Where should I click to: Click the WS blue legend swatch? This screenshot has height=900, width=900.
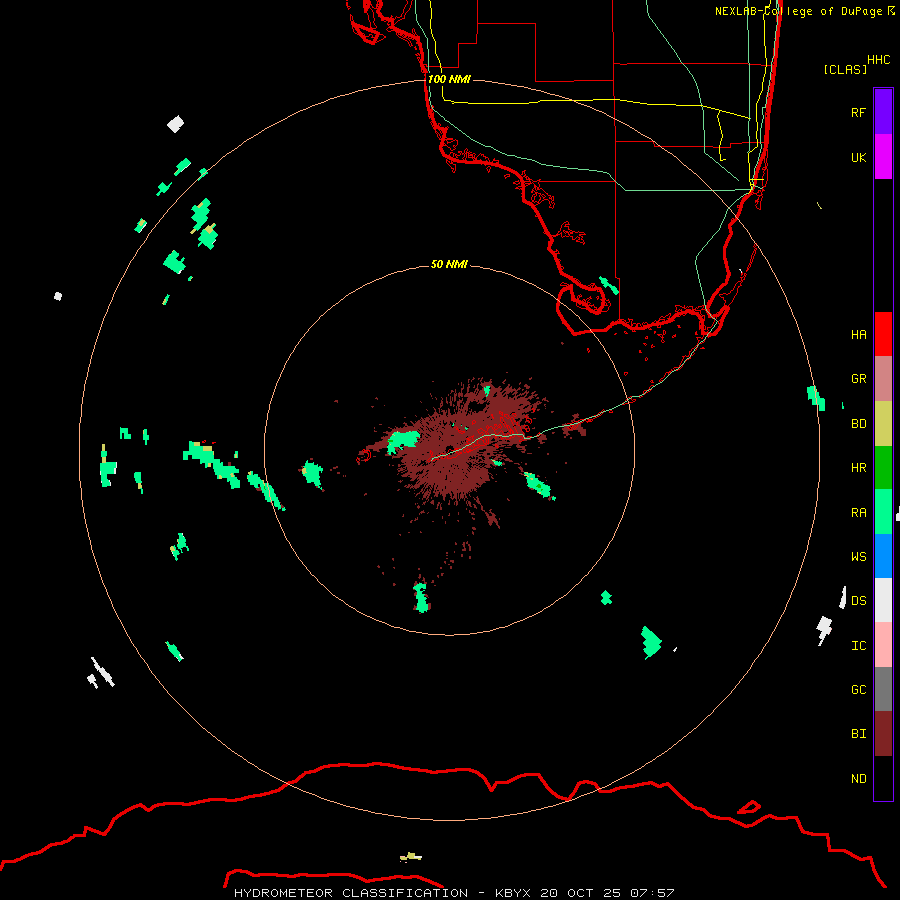(883, 556)
